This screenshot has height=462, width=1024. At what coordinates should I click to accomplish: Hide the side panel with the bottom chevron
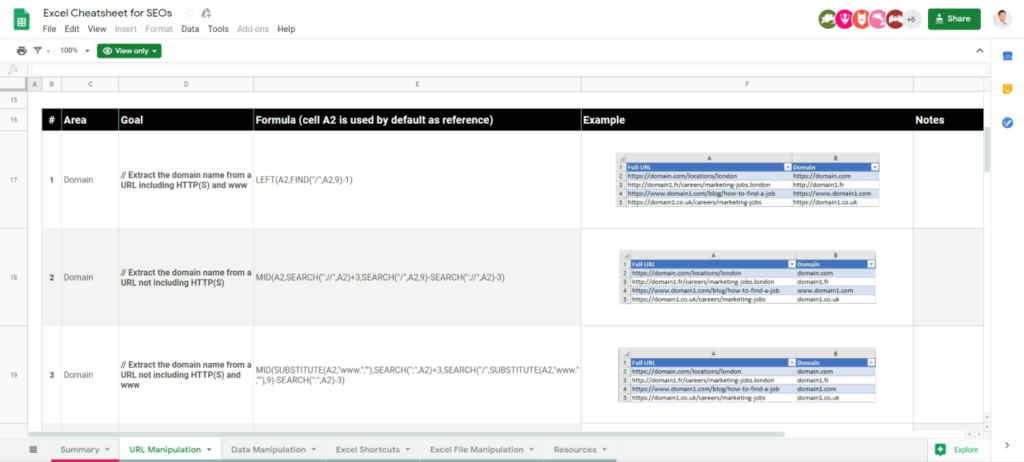click(x=1007, y=445)
